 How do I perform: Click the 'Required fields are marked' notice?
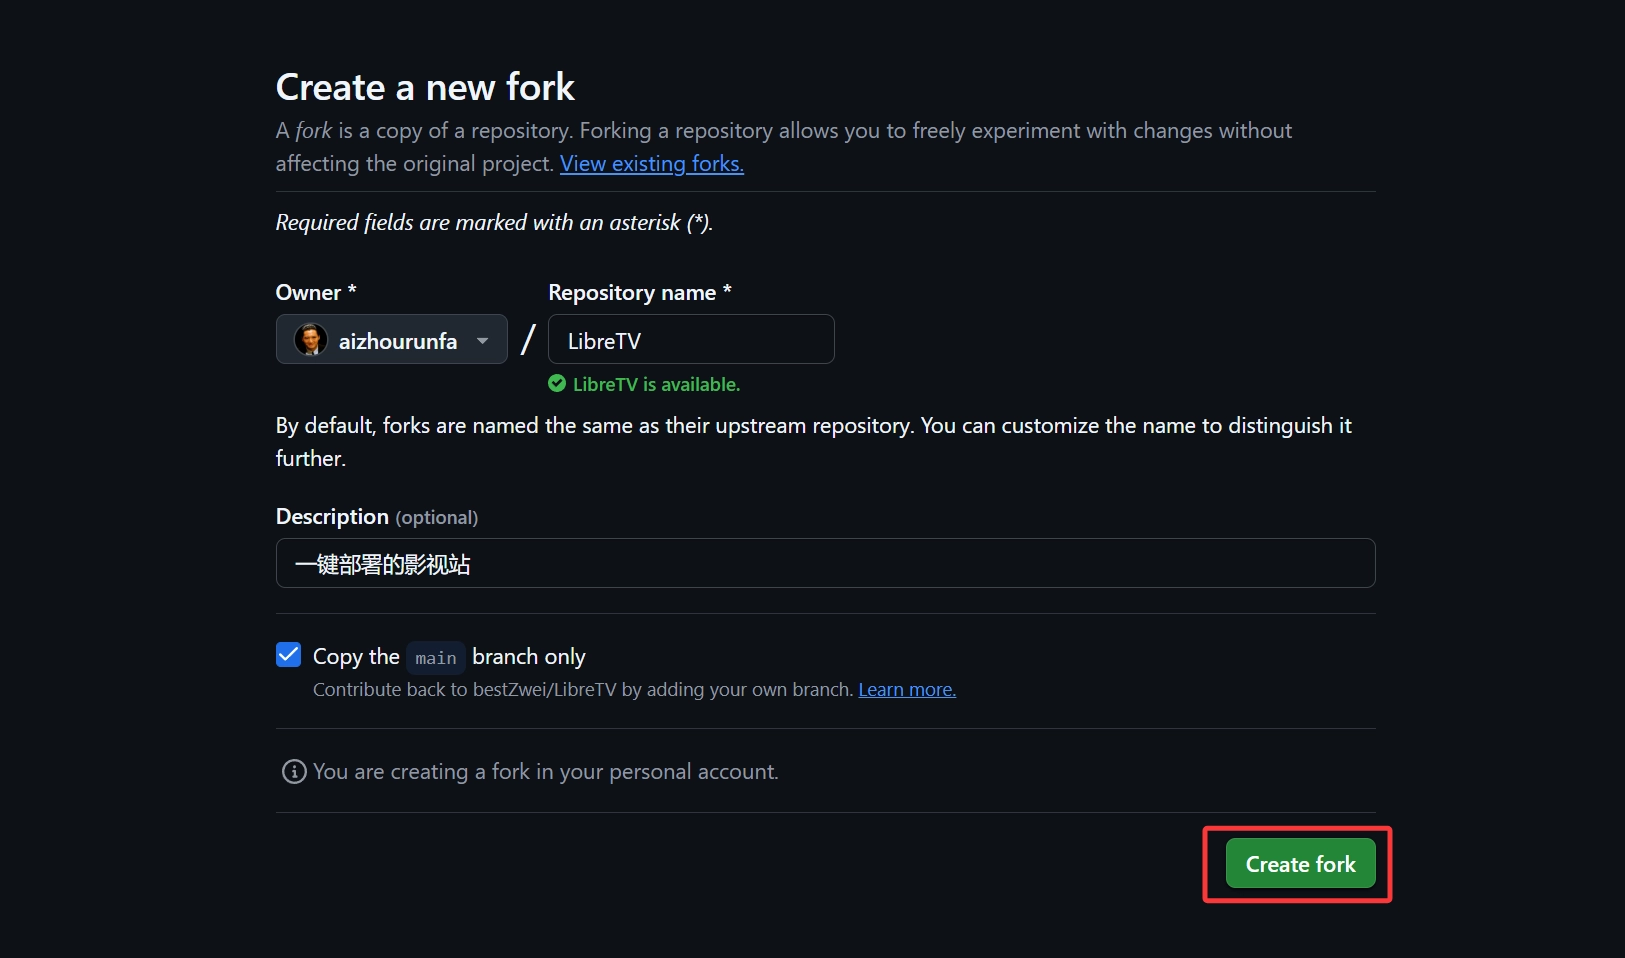[x=494, y=223]
